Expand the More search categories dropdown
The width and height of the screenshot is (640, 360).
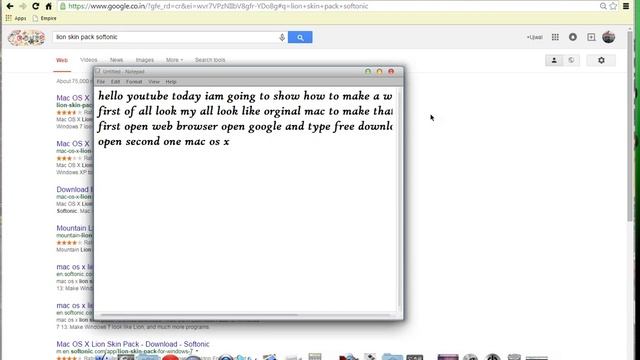[174, 60]
